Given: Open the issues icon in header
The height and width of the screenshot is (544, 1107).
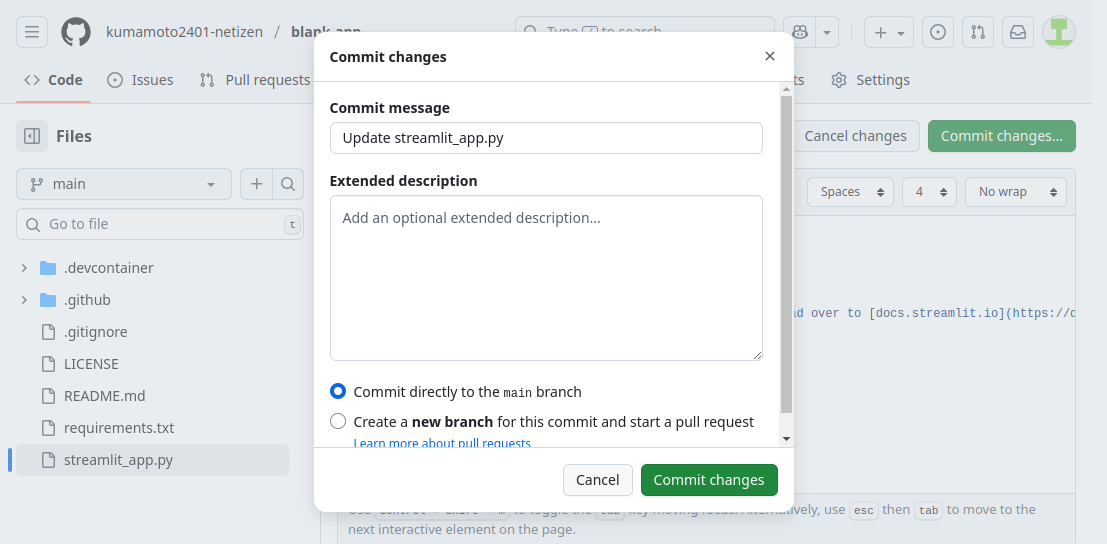Looking at the screenshot, I should click(937, 32).
